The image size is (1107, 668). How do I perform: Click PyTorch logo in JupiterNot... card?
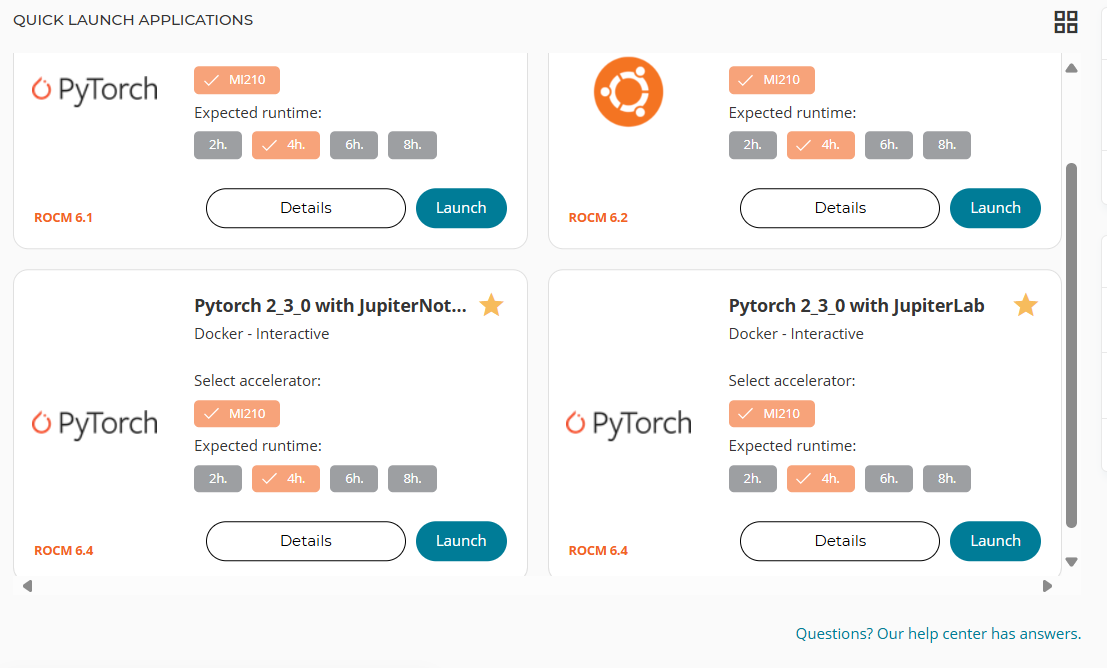tap(95, 423)
